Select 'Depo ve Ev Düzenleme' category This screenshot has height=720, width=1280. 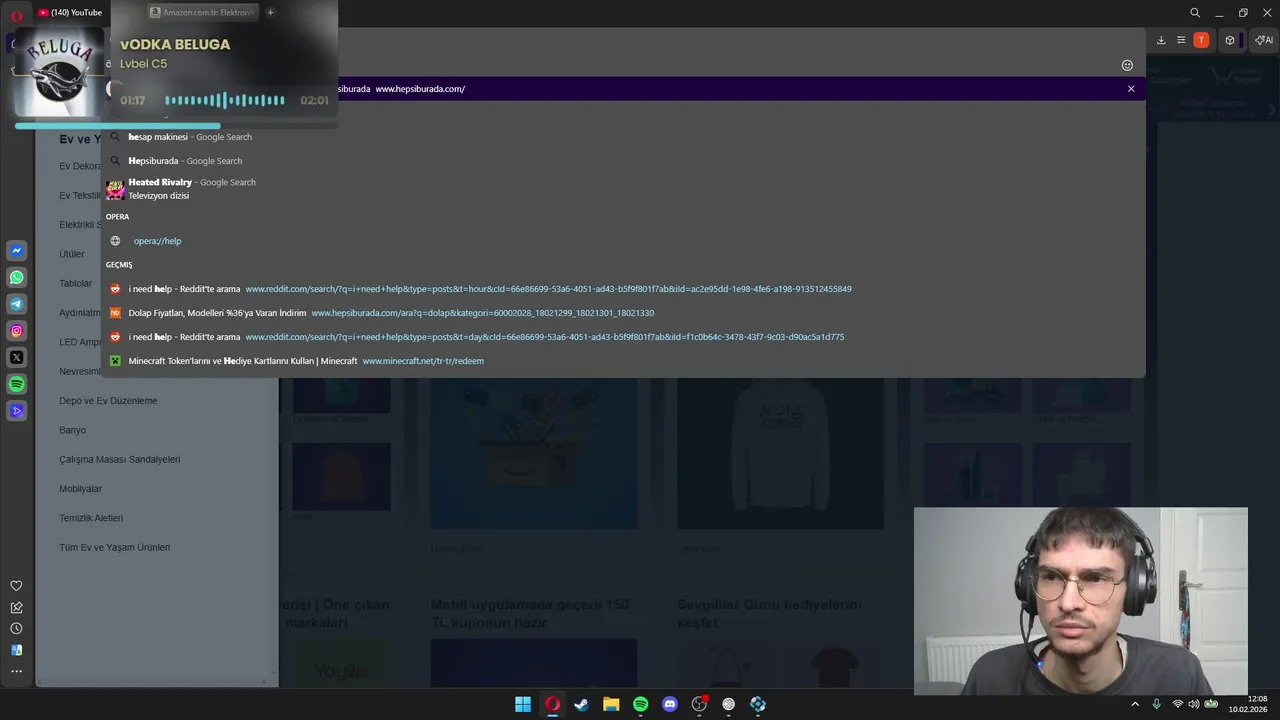coord(108,401)
